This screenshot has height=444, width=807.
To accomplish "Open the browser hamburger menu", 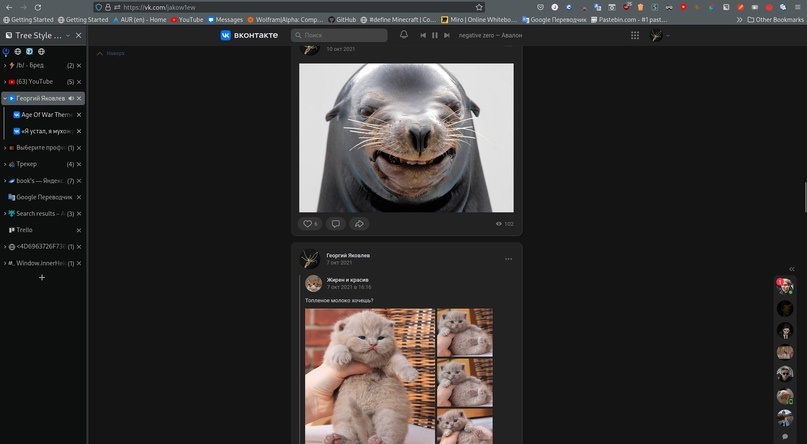I will (797, 7).
